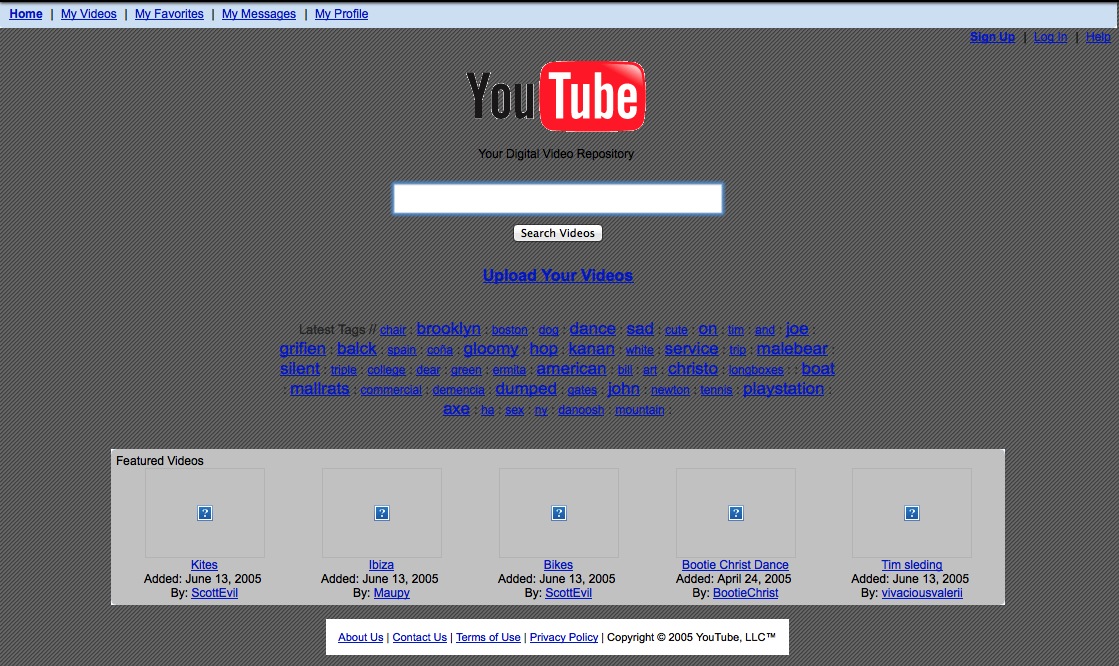
Task: Open the Ibiza video title link
Action: tap(381, 565)
